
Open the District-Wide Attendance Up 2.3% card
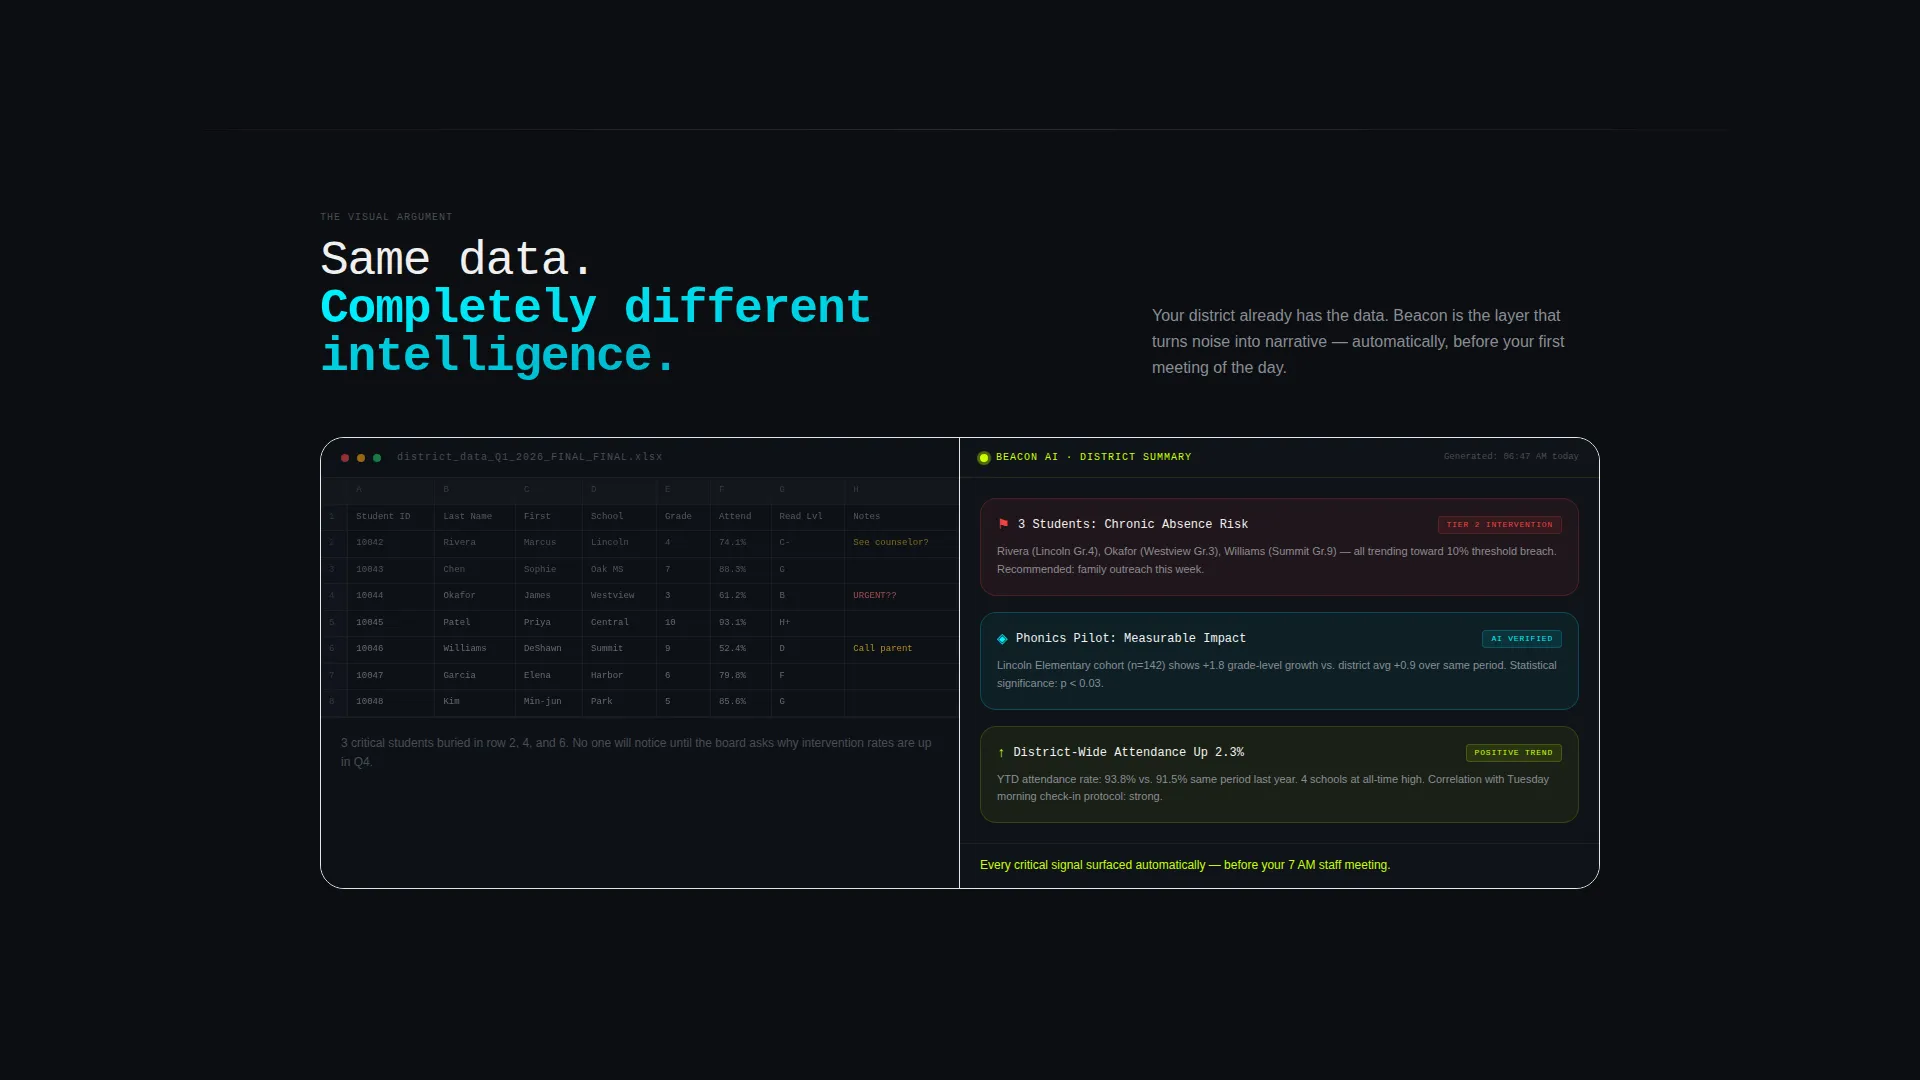[1279, 775]
